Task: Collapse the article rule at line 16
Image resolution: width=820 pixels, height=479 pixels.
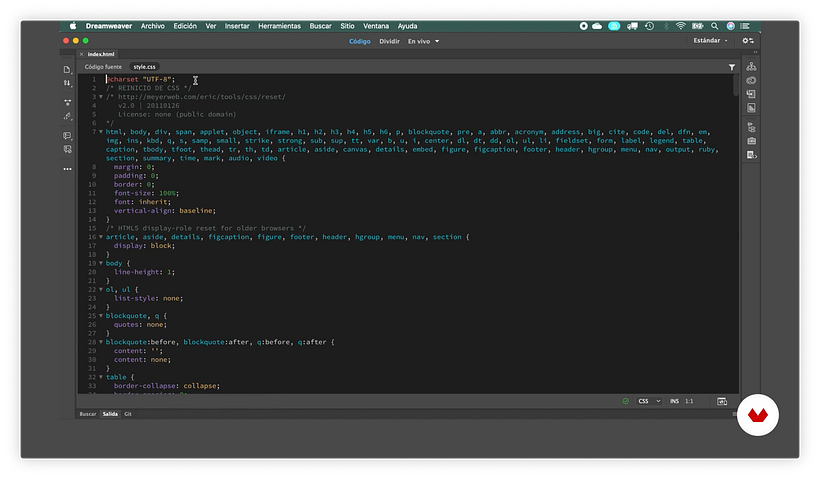Action: [x=101, y=237]
